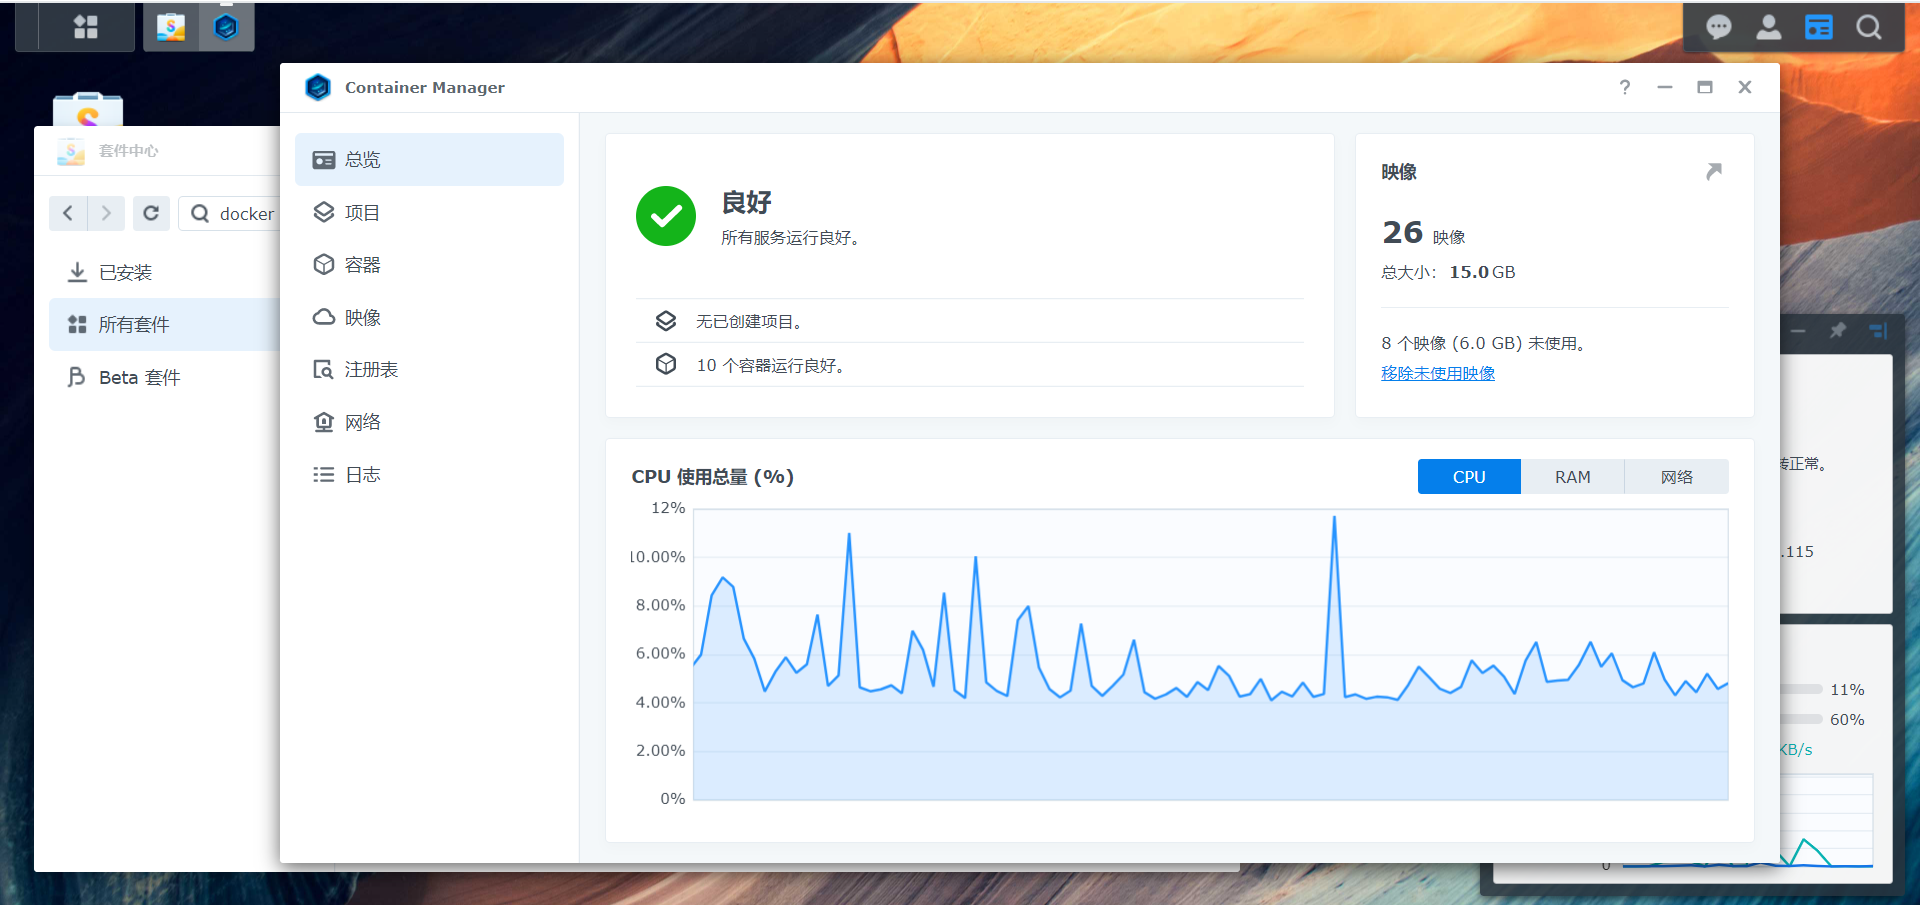Toggle the widgets panel icon
This screenshot has height=905, width=1920.
coord(1818,27)
